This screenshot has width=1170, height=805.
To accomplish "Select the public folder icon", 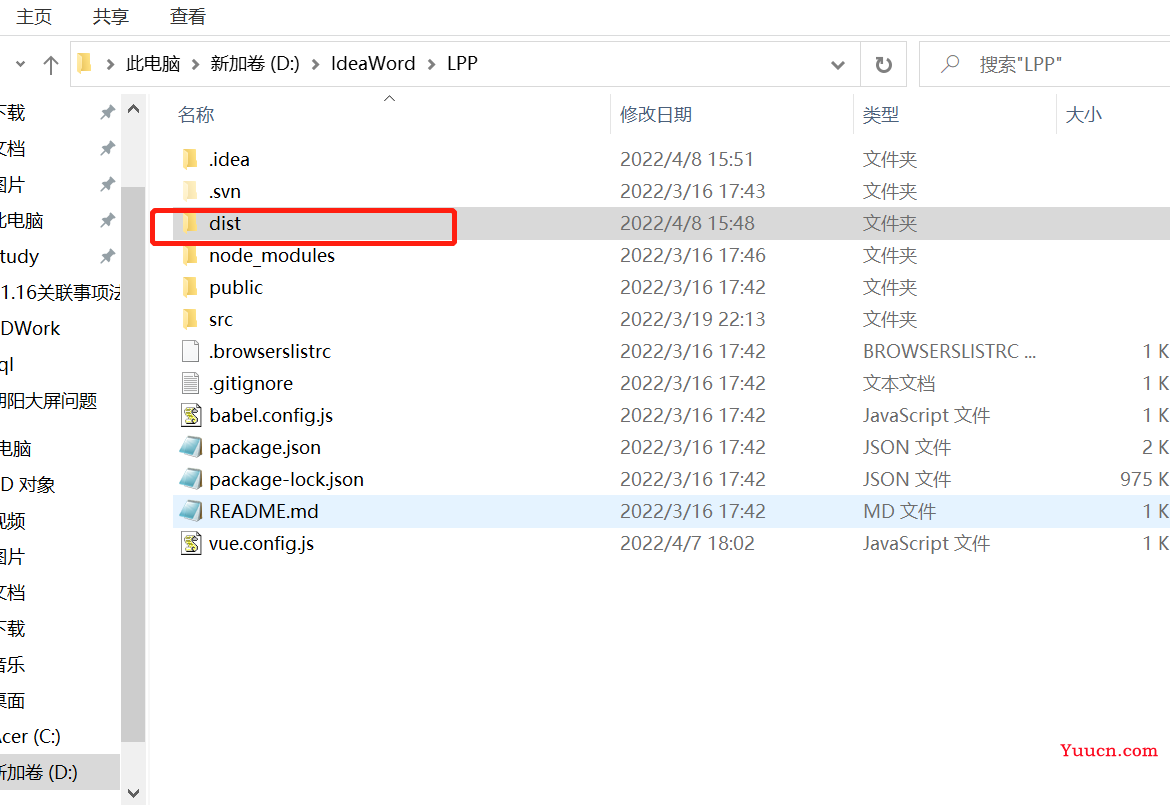I will pyautogui.click(x=190, y=287).
